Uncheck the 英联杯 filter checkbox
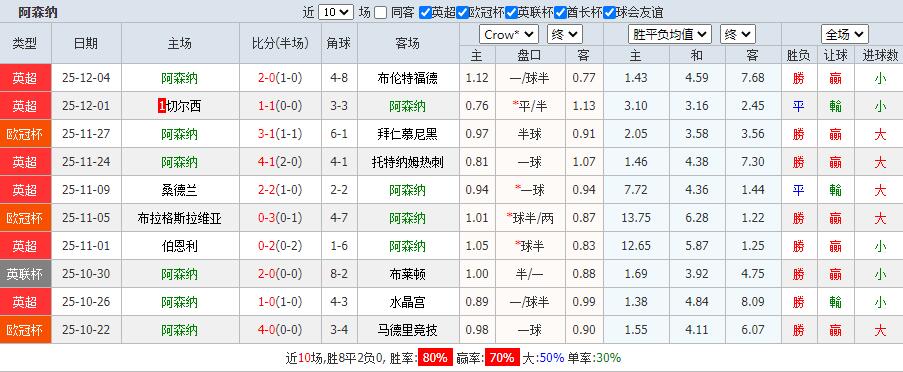The height and width of the screenshot is (372, 903). coord(511,13)
